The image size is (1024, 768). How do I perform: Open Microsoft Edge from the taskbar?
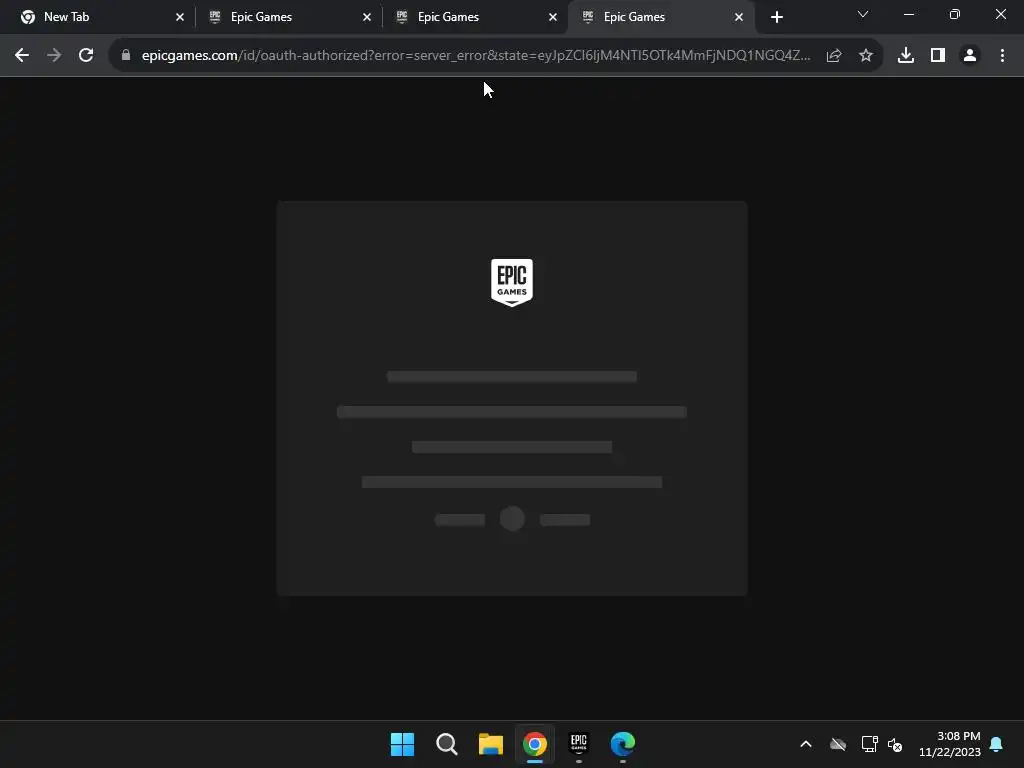(623, 744)
